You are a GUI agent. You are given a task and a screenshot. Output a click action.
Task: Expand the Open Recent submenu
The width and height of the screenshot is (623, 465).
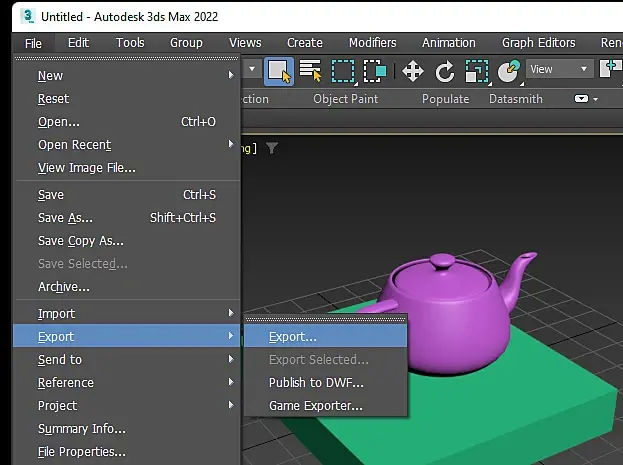[127, 145]
